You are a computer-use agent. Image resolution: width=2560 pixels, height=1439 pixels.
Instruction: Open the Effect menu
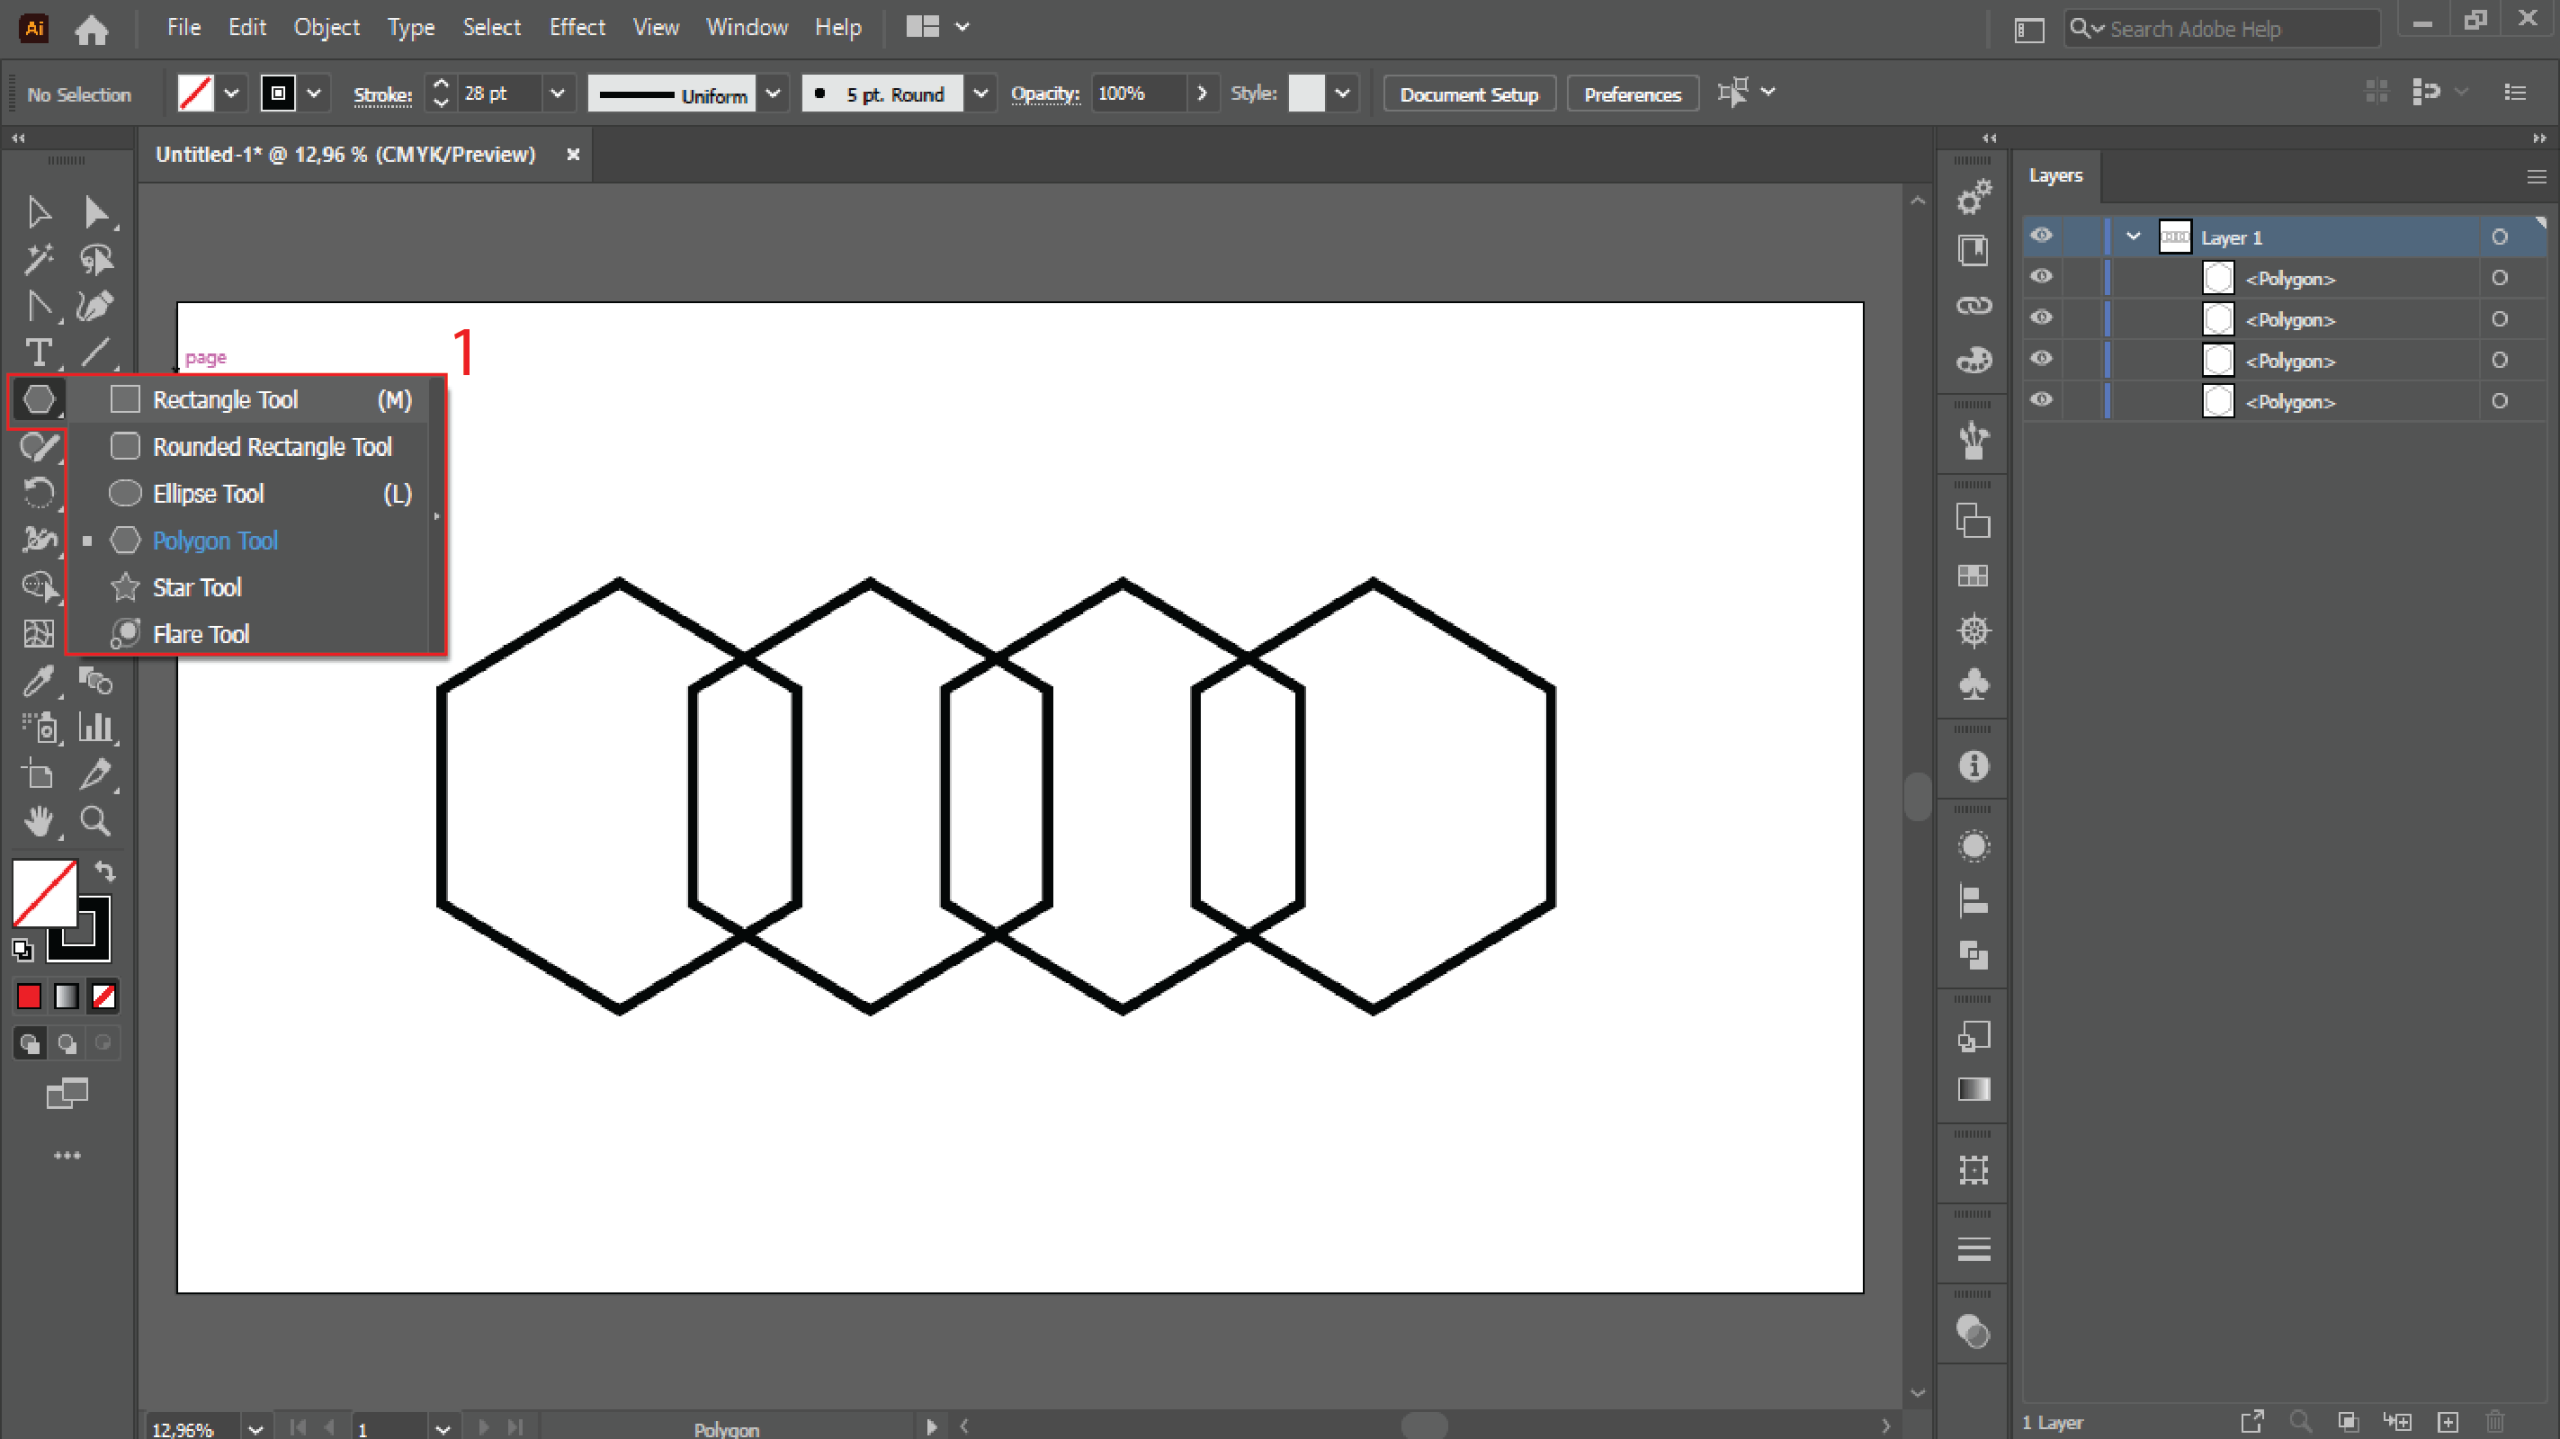(577, 27)
